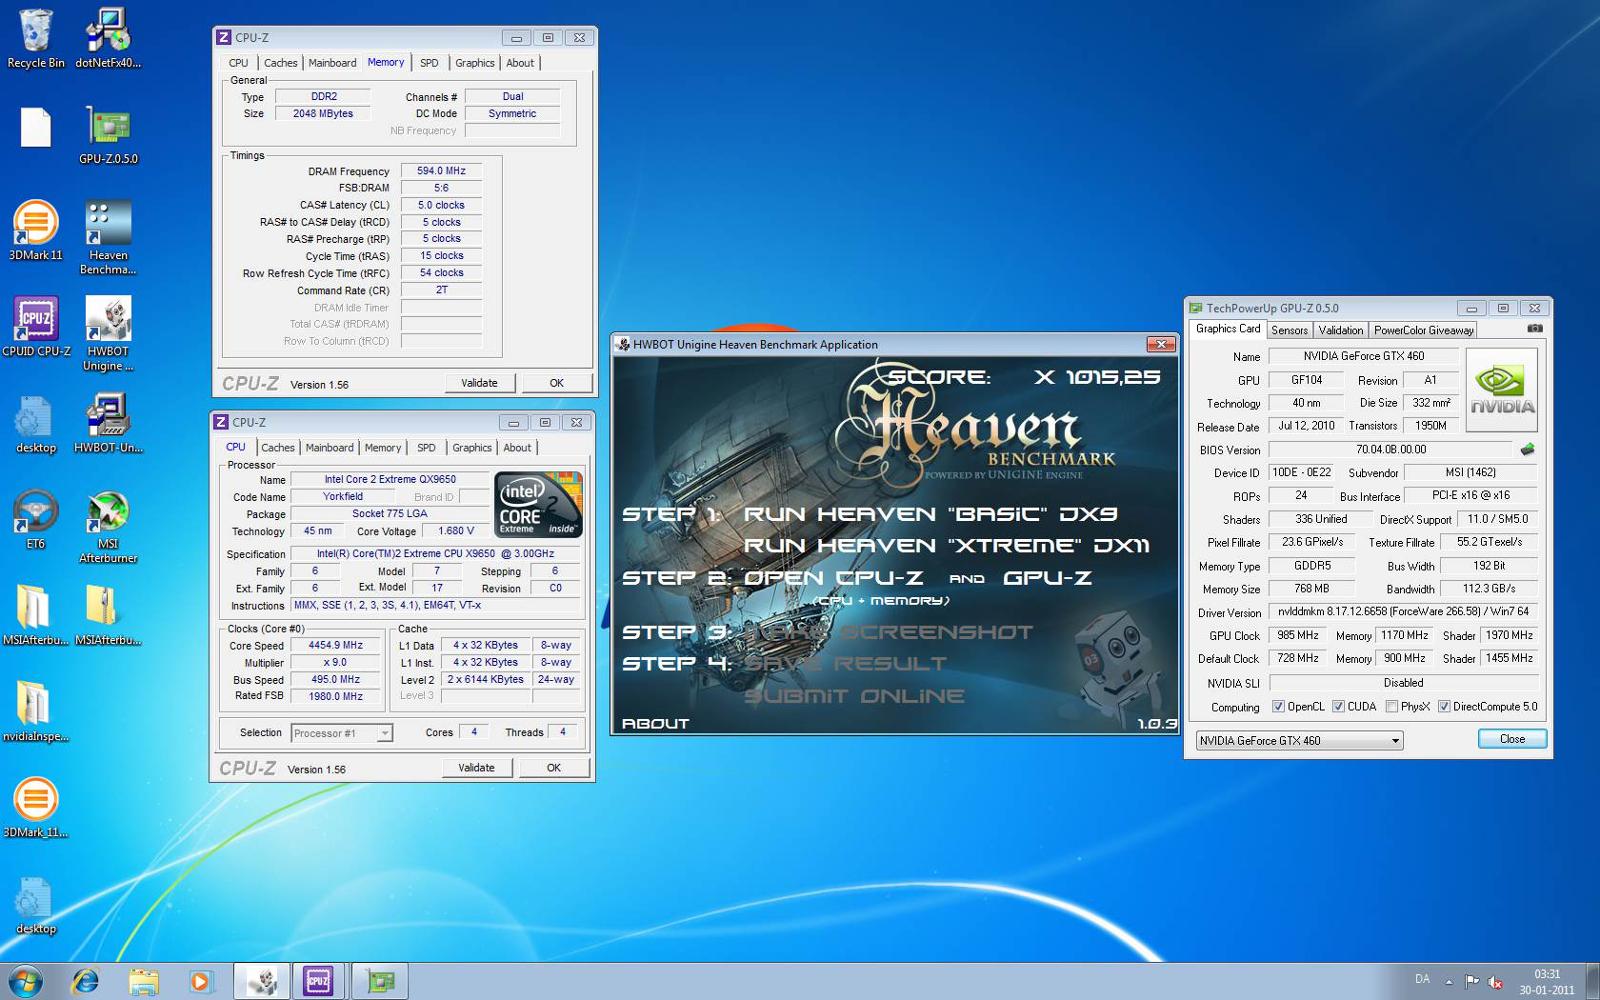The image size is (1600, 1000).
Task: Open Graphics tab in bottom CPU-Z window
Action: point(472,448)
